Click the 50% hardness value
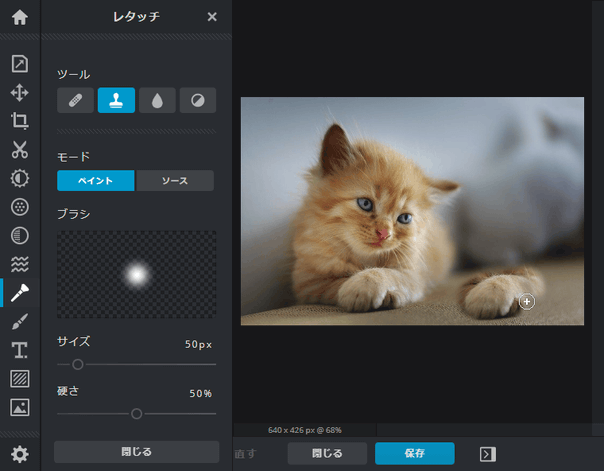 click(200, 393)
